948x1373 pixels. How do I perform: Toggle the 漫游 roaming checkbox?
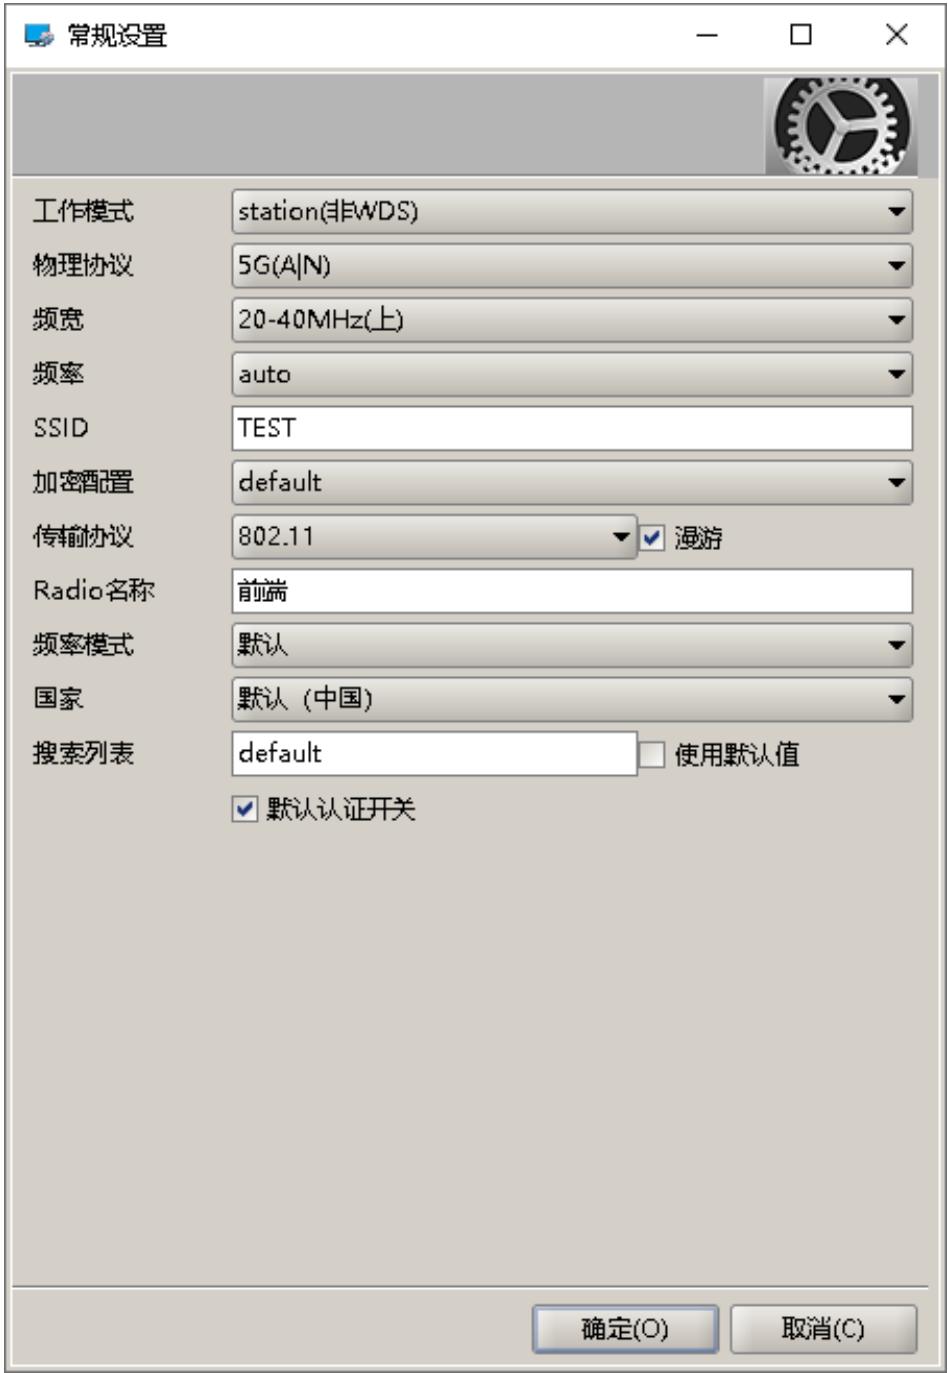coord(652,538)
